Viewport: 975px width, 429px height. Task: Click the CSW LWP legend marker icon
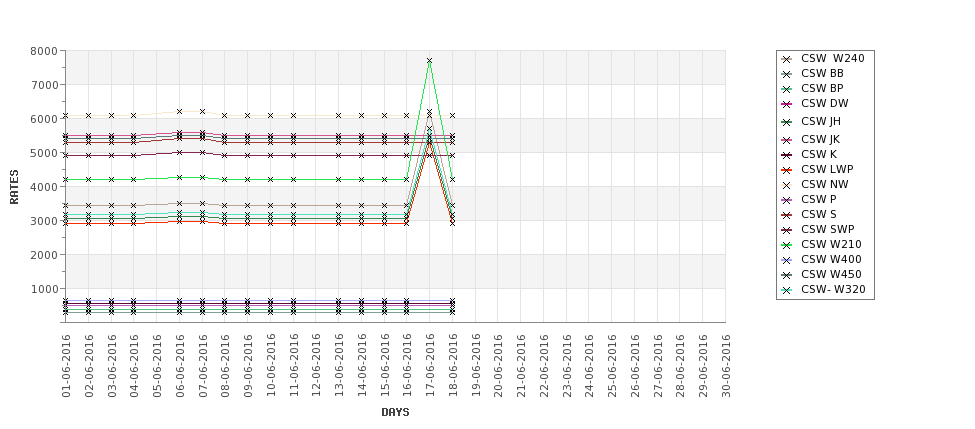[787, 170]
